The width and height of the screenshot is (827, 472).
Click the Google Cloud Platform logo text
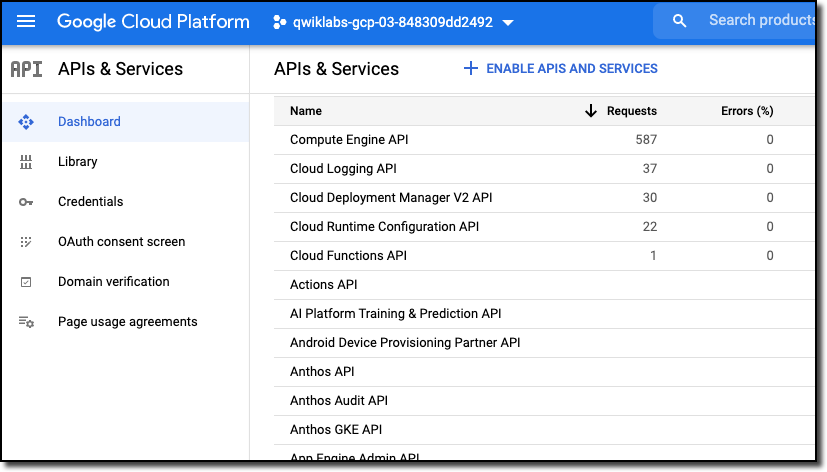pos(153,22)
